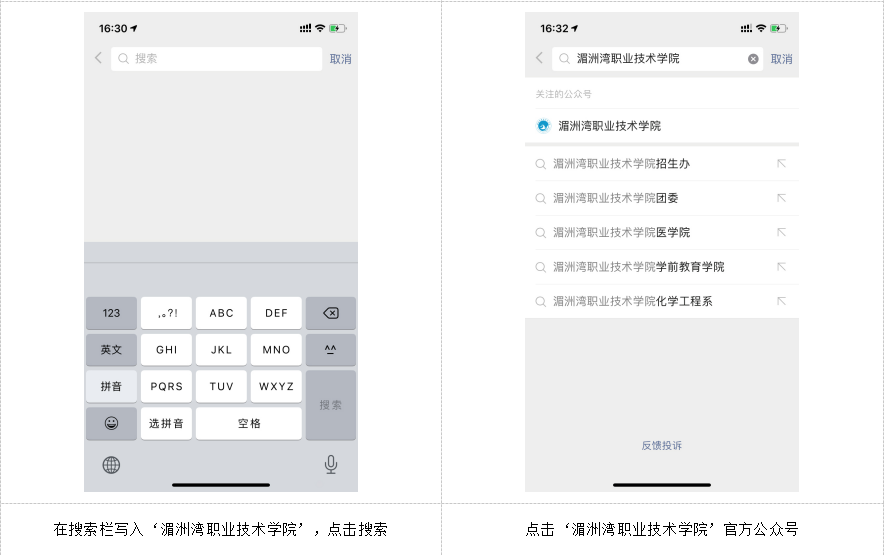Click 取消 on the right phone screen
The image size is (886, 555).
pos(781,59)
